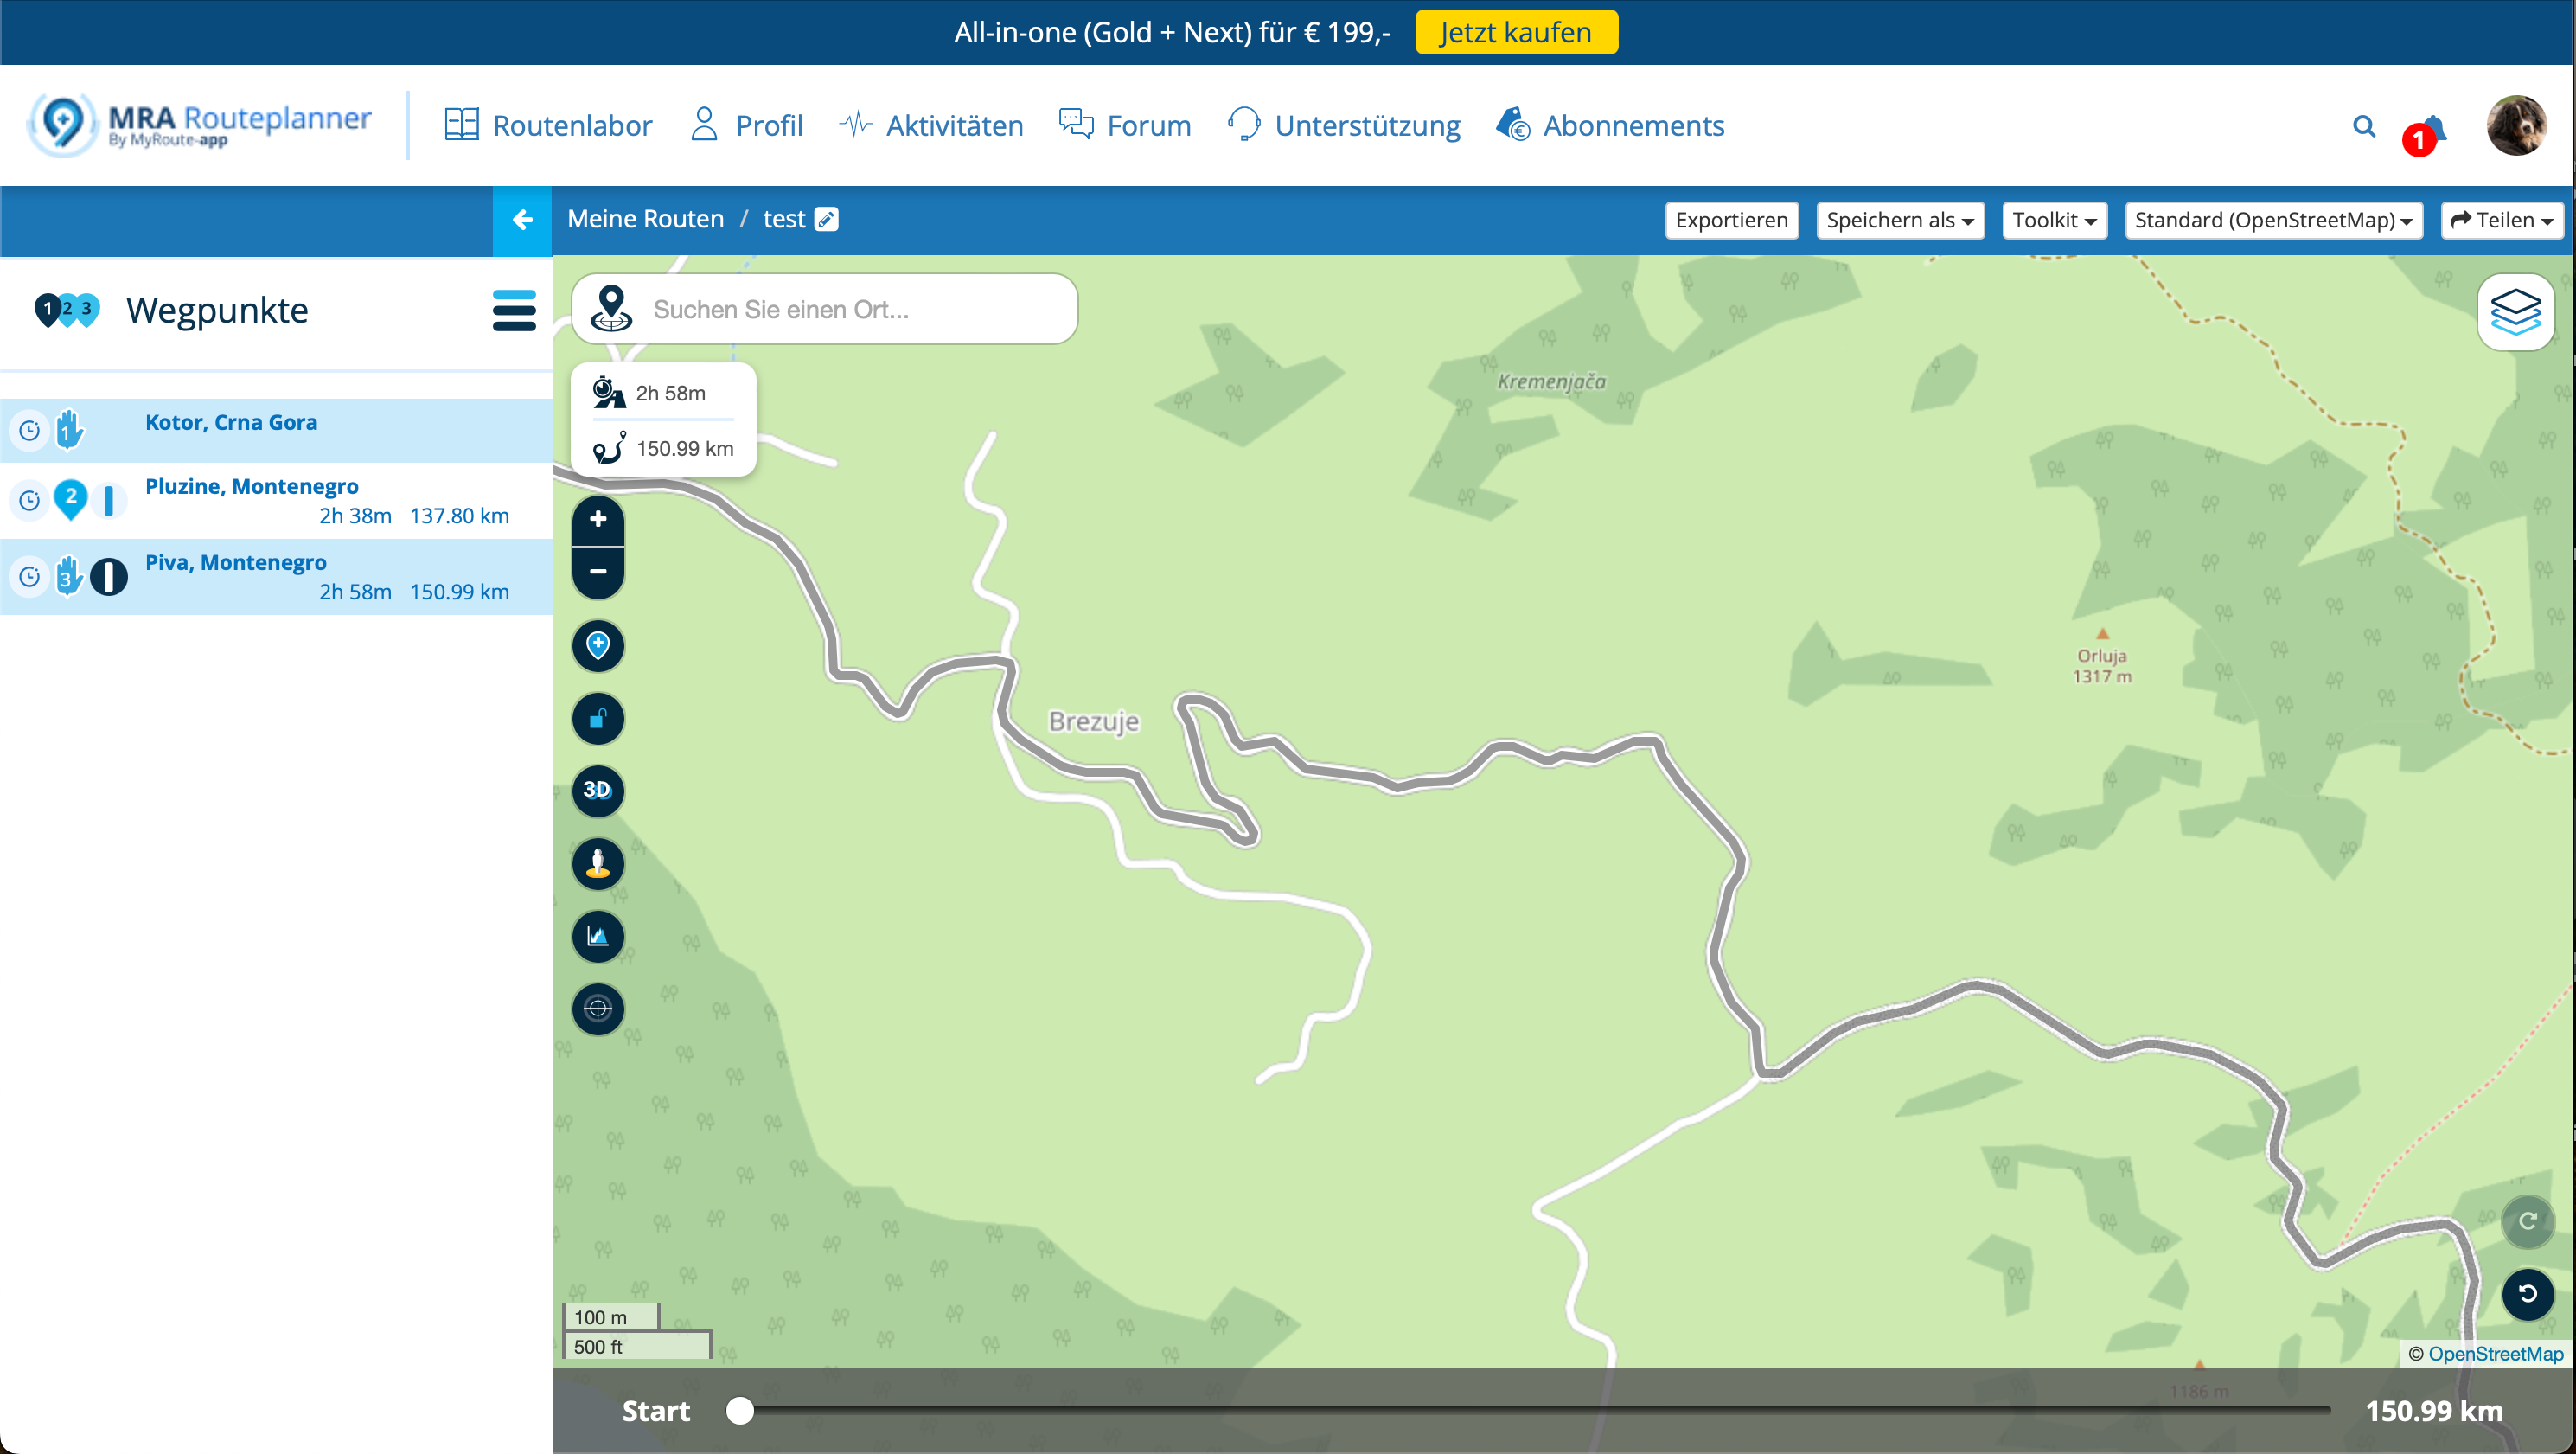2576x1454 pixels.
Task: Click the location pin icon in search box
Action: tap(611, 308)
